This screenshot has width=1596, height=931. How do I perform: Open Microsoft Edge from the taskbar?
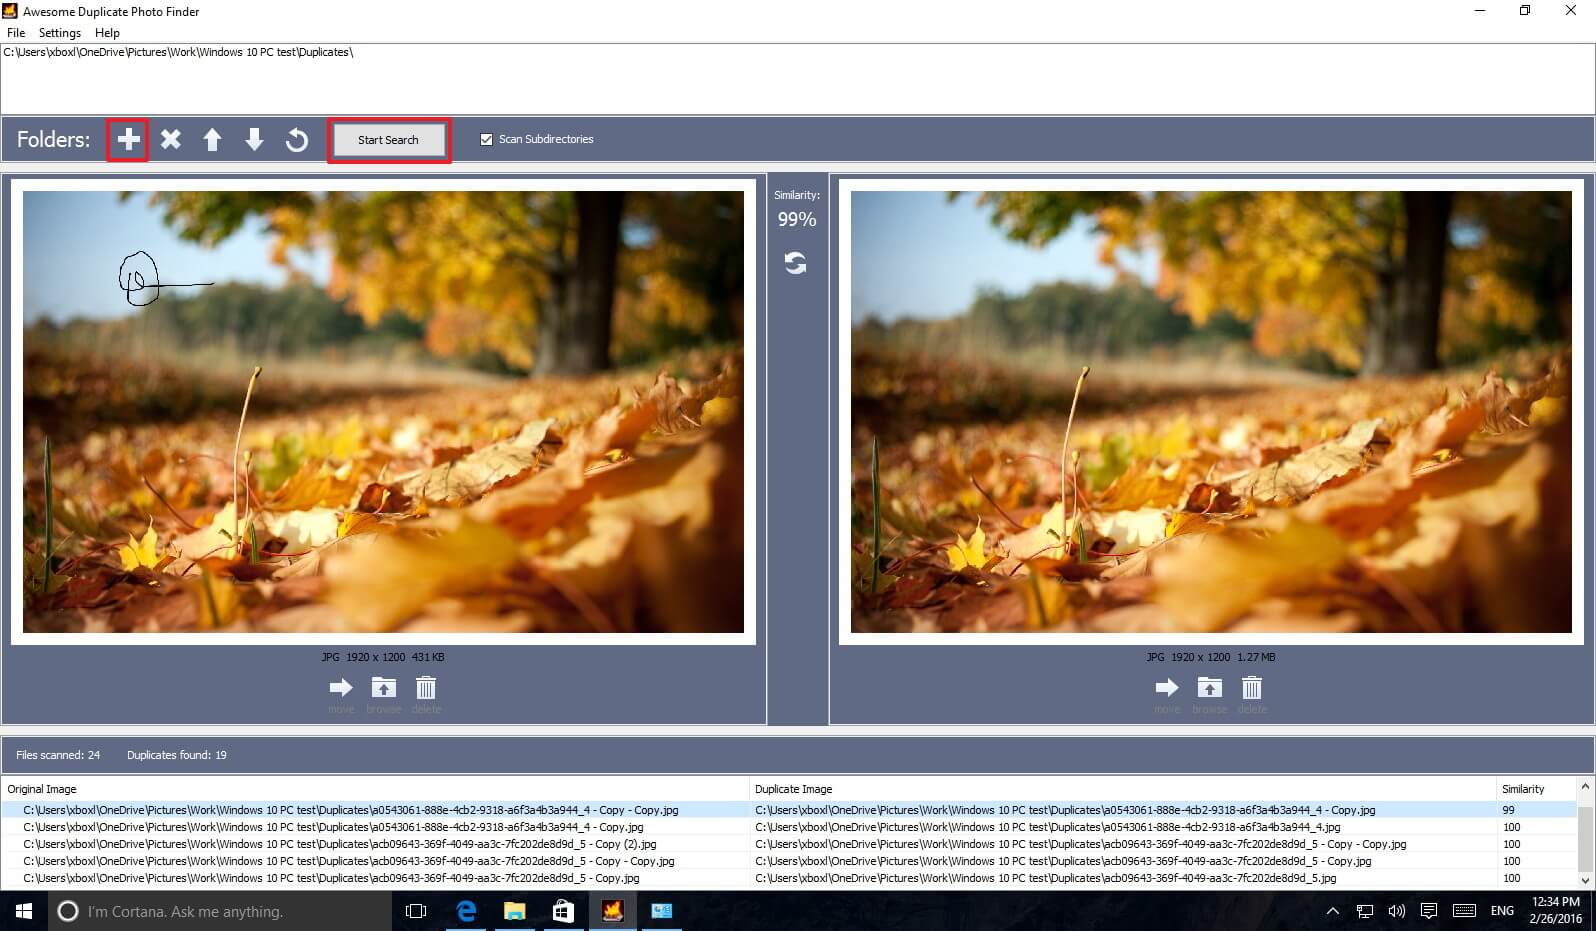tap(466, 911)
